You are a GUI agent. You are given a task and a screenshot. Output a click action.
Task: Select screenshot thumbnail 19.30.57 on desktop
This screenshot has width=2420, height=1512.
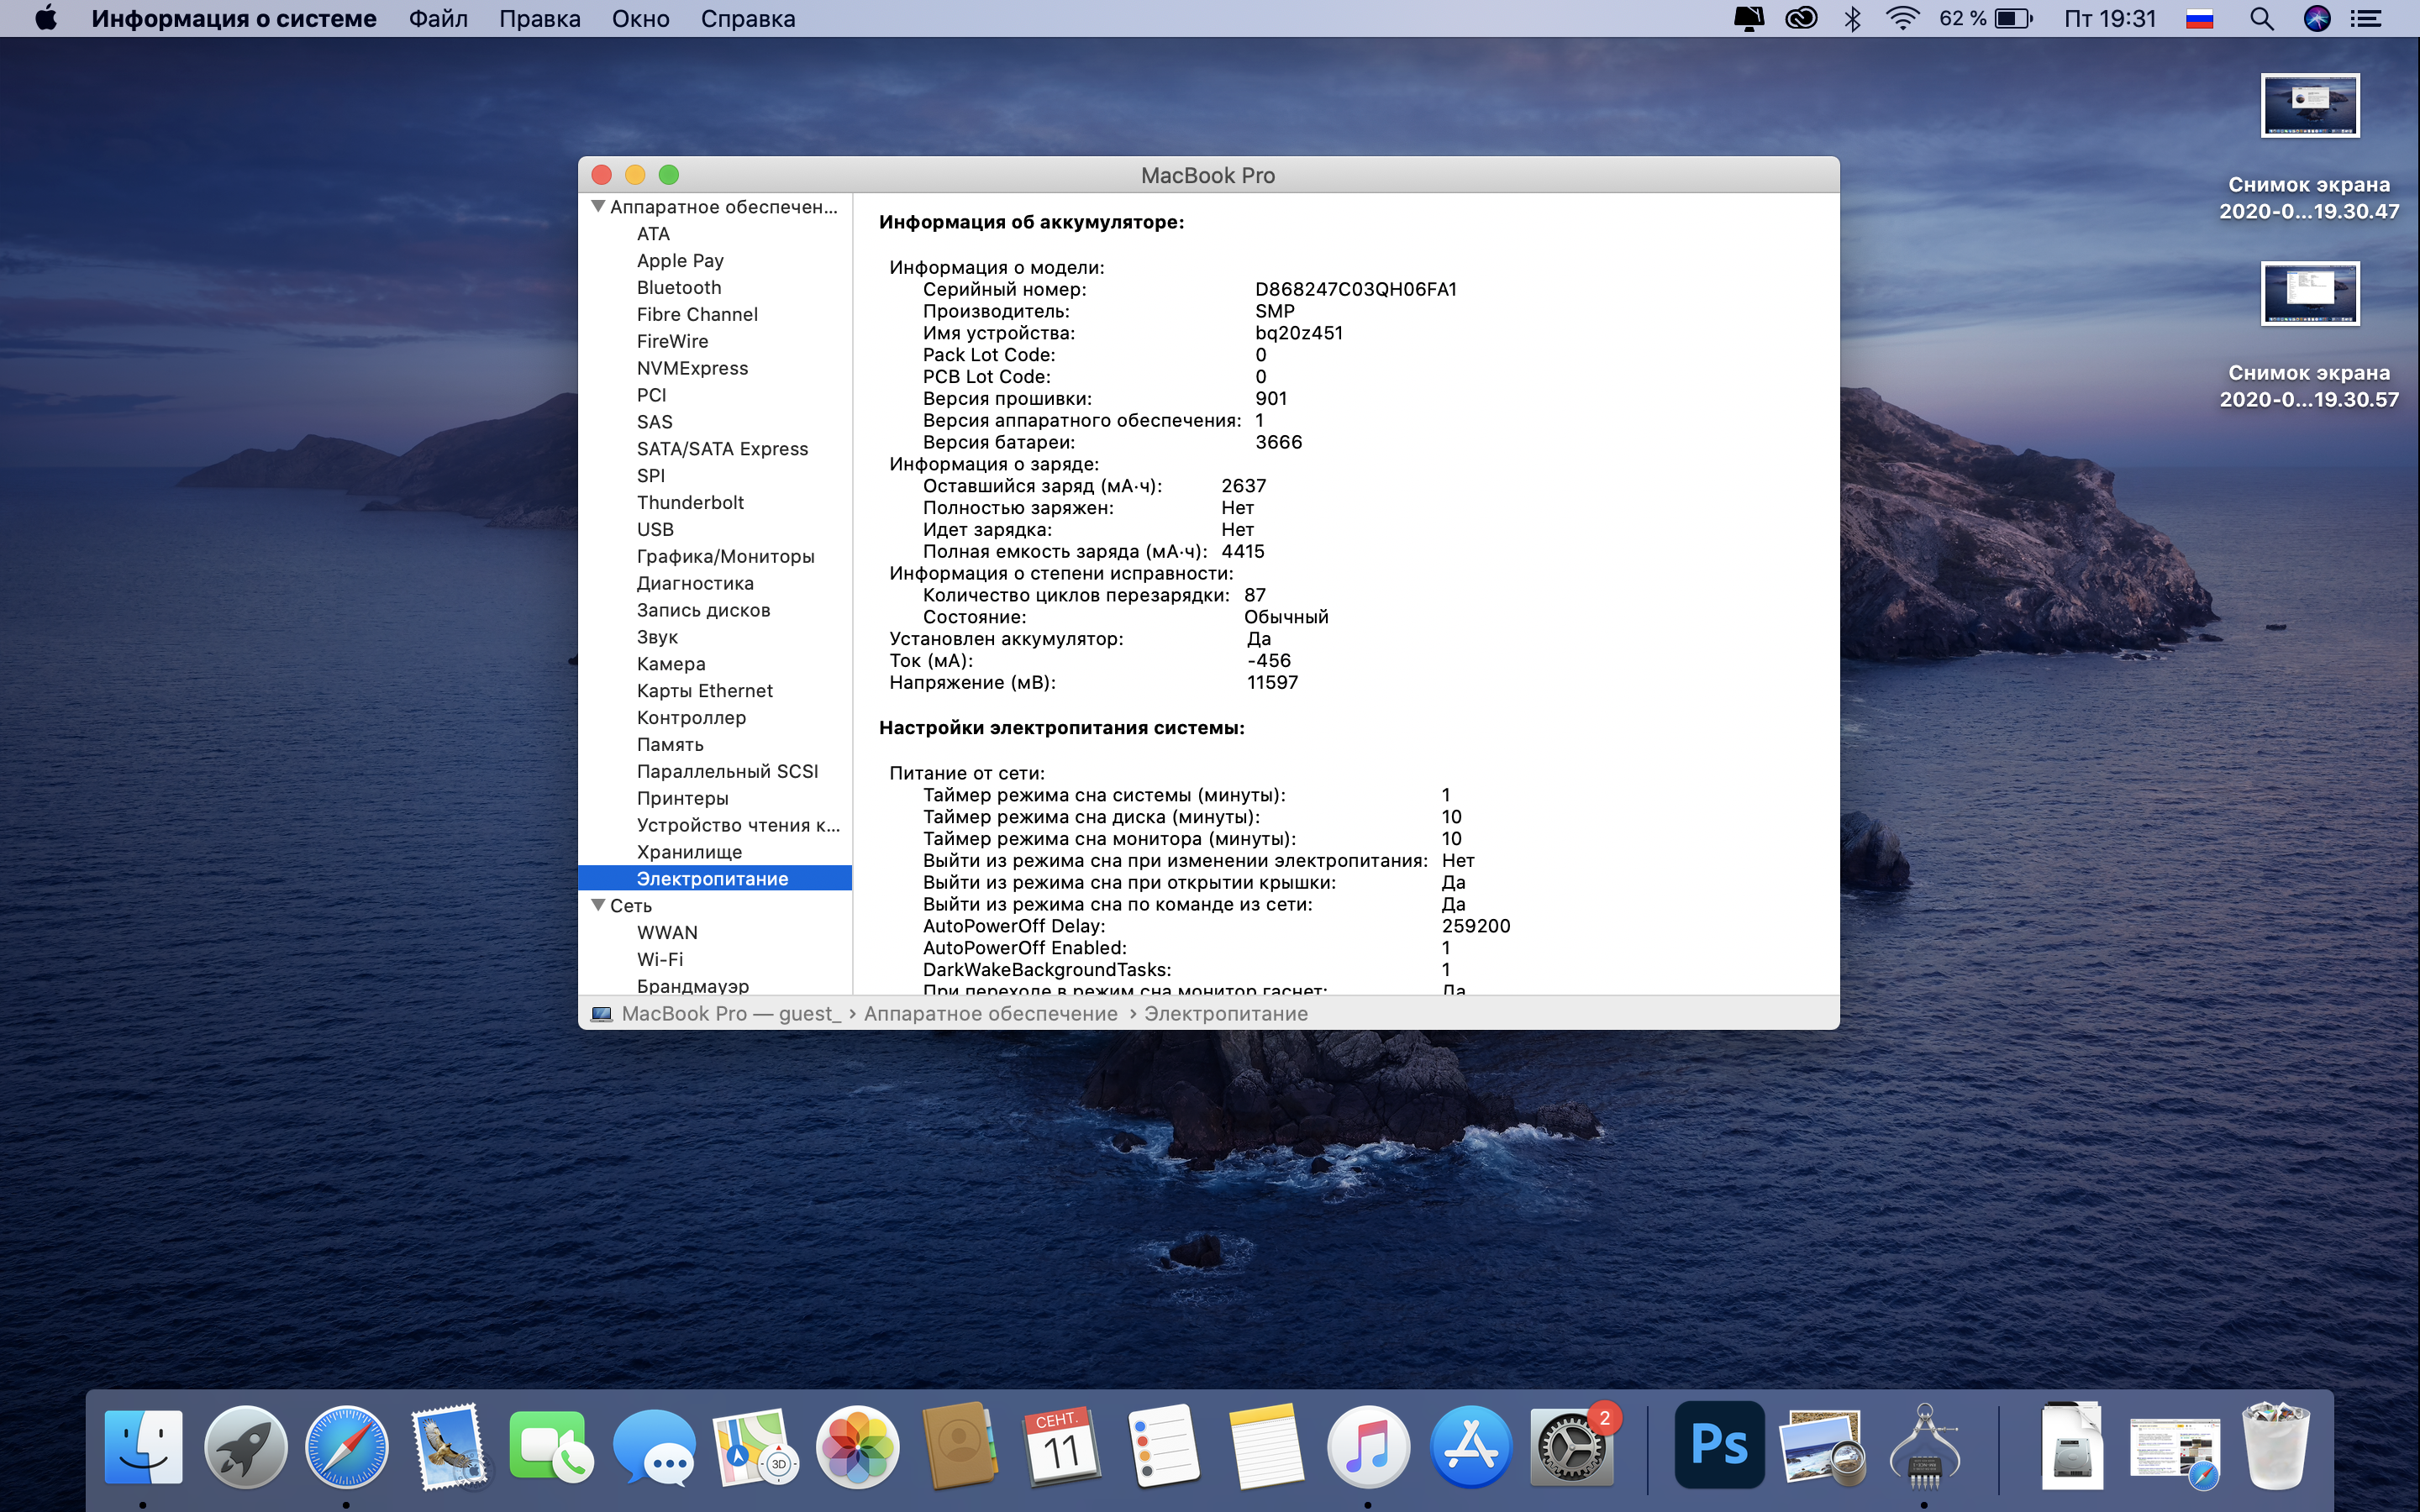click(x=2309, y=293)
